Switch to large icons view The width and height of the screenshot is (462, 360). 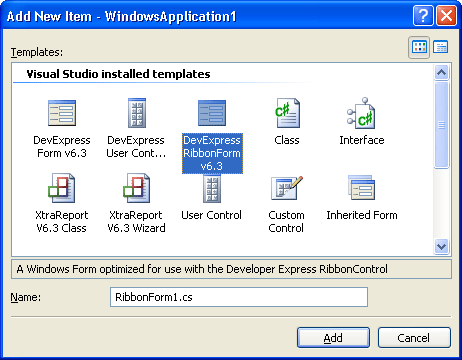tap(419, 47)
